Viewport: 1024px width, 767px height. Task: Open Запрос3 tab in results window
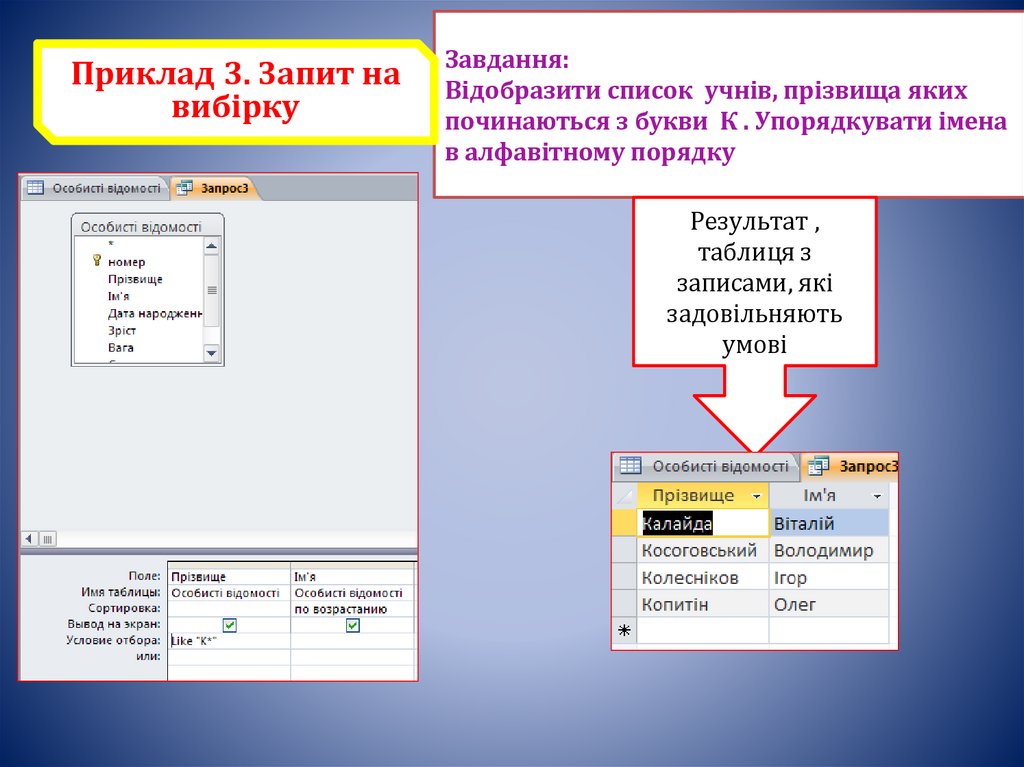click(852, 466)
